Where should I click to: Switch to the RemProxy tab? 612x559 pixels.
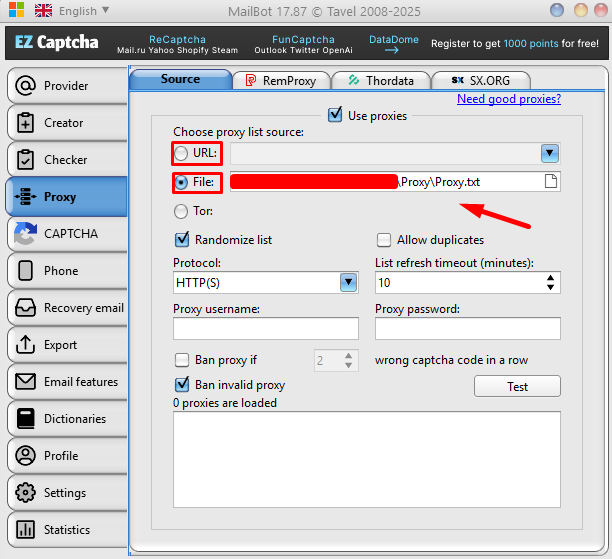(281, 80)
